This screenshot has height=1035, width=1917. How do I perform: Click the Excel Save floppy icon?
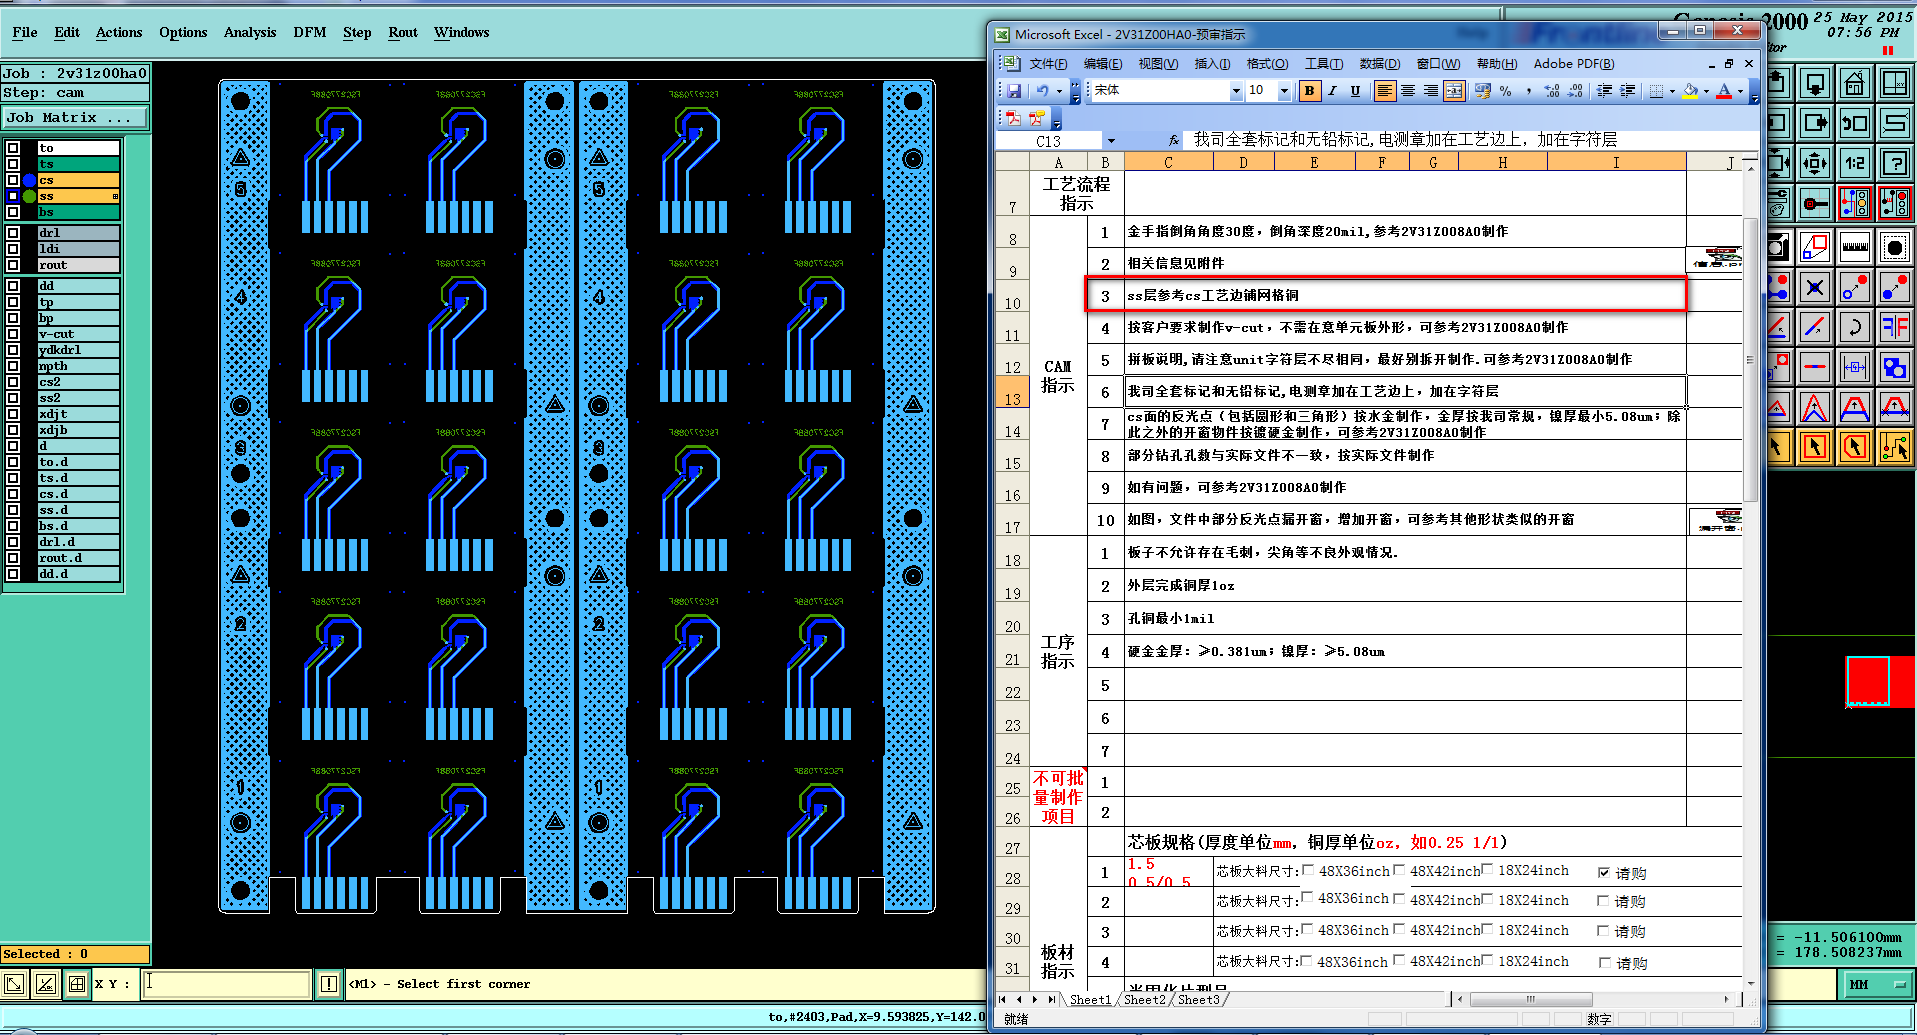[1013, 91]
